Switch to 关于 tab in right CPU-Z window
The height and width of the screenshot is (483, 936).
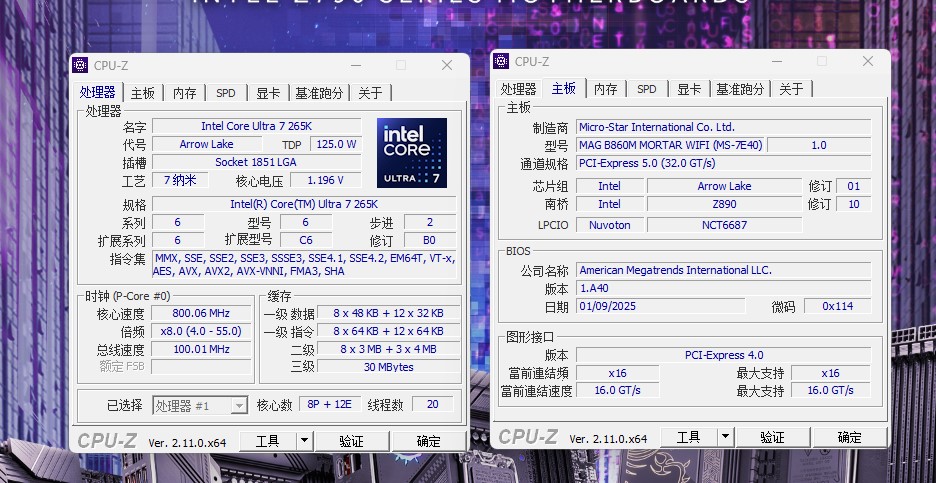792,90
